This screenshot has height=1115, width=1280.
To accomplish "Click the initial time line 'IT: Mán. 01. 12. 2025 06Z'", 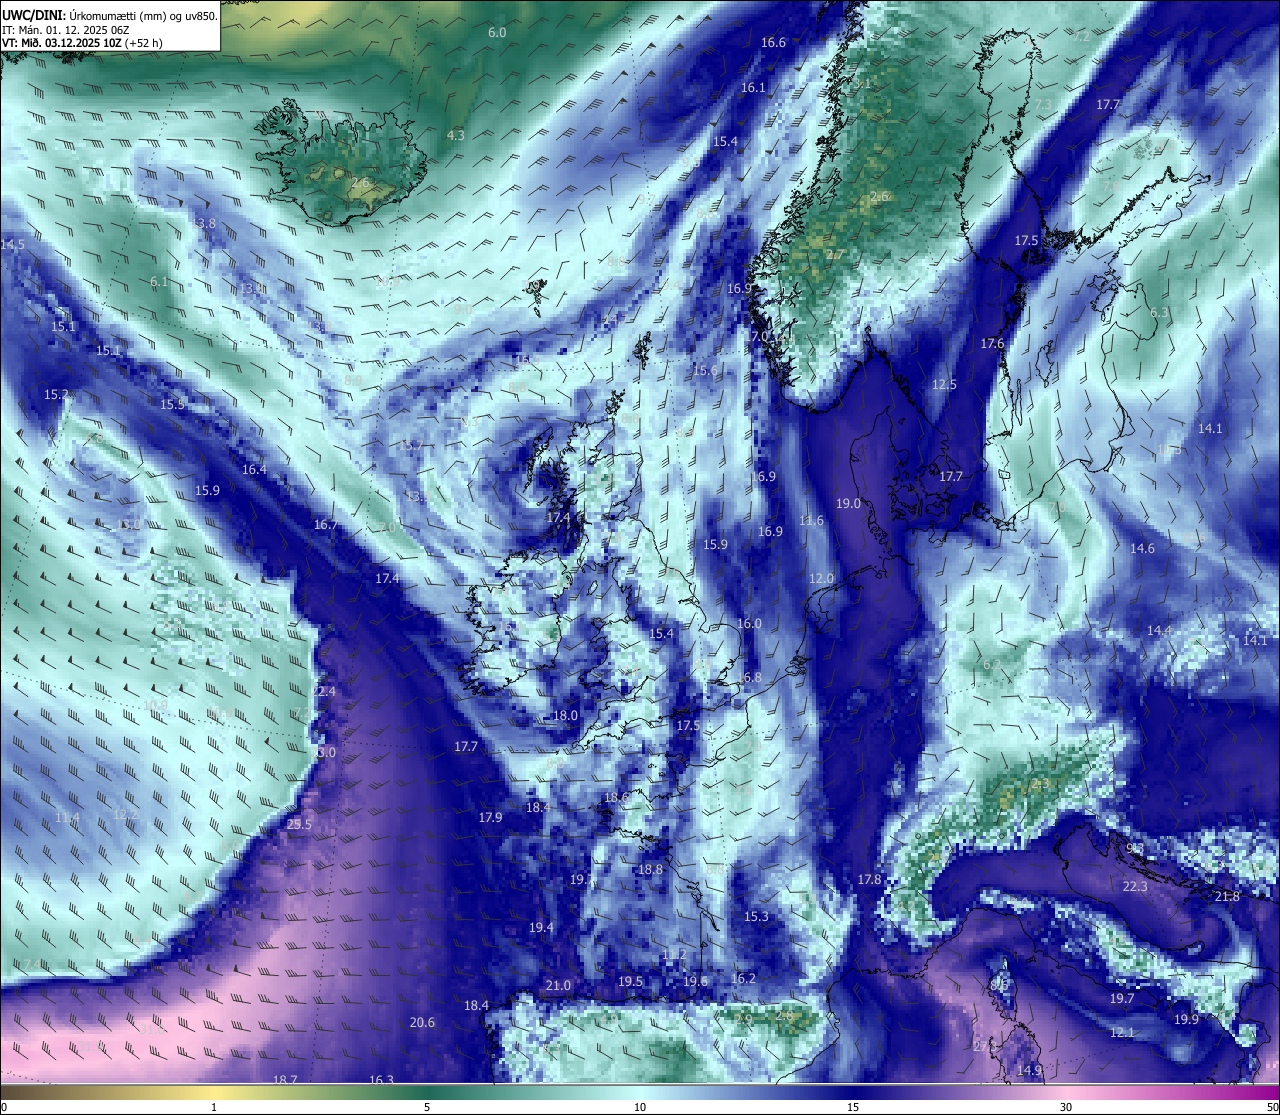I will (65, 30).
